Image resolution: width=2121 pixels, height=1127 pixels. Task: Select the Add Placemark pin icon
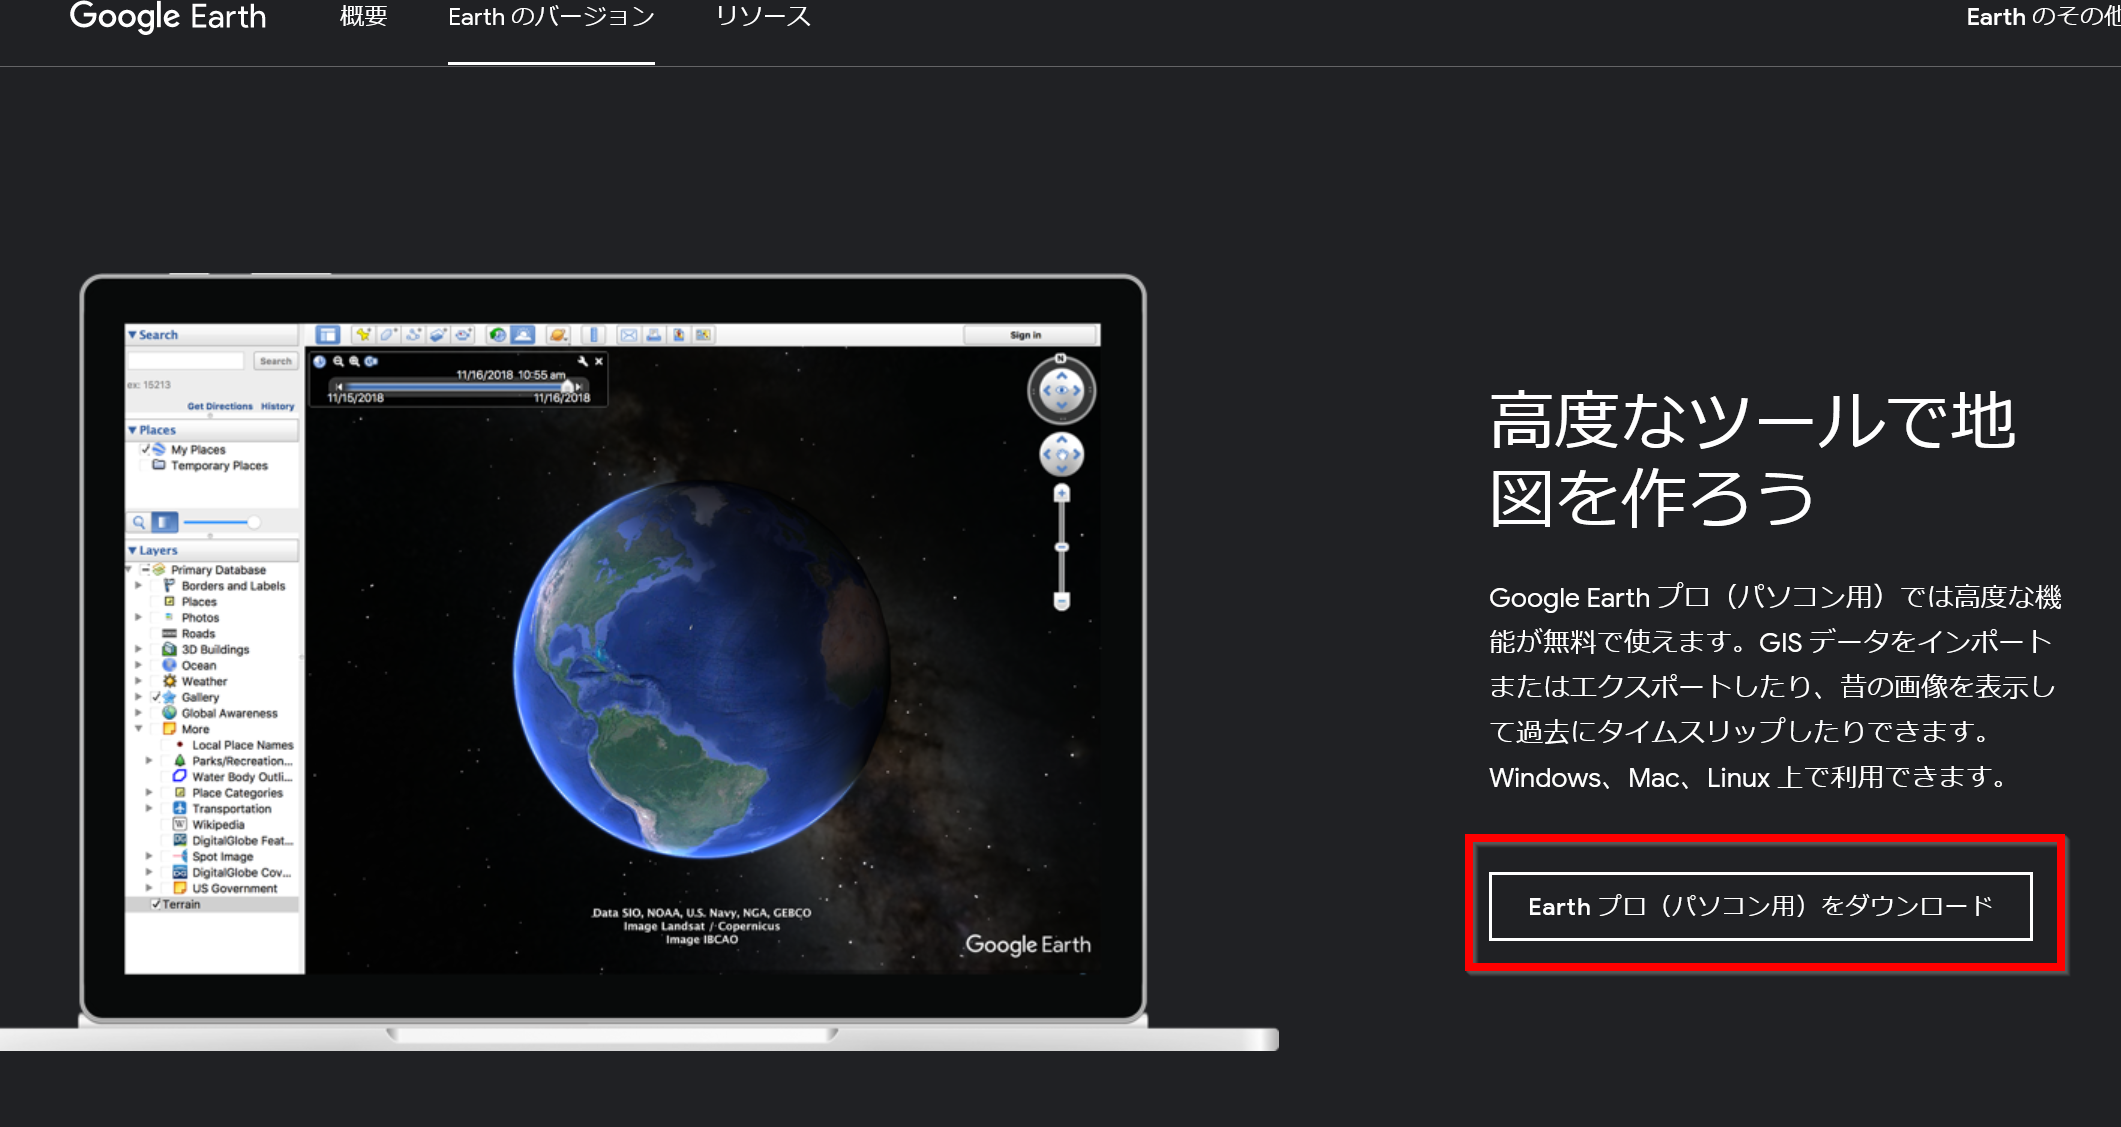[x=363, y=335]
